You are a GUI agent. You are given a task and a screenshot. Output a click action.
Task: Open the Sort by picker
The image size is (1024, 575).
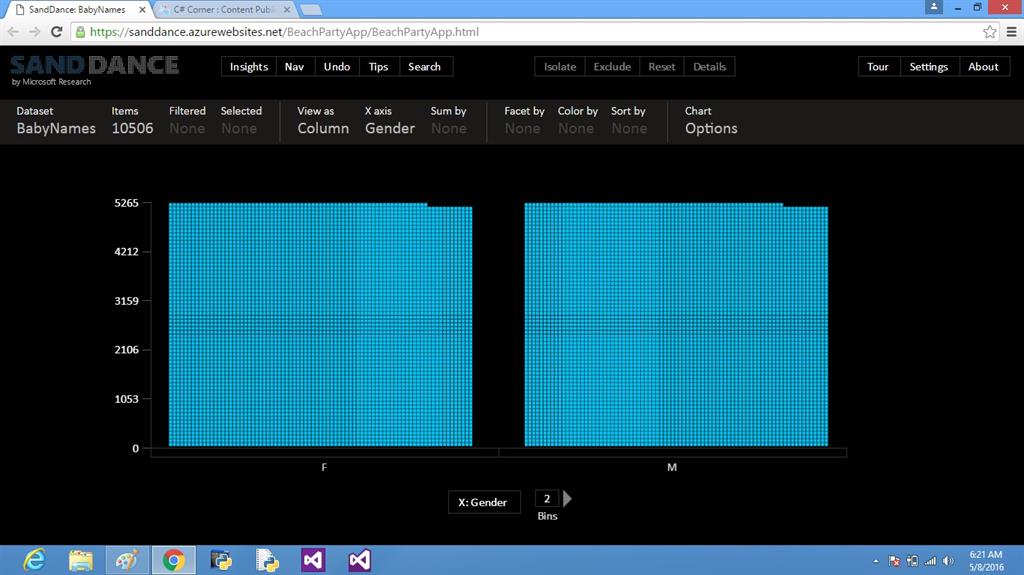tap(629, 121)
